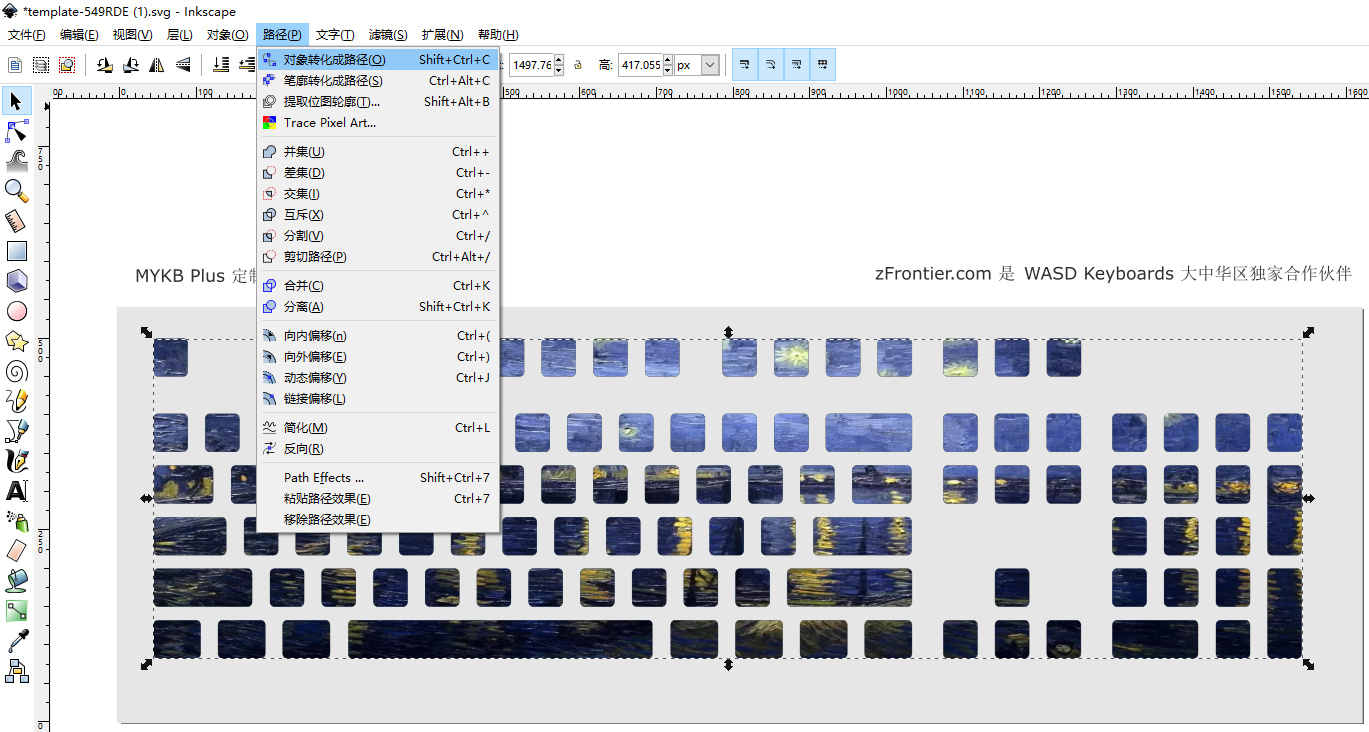Click the Lower to Bottom icon

coord(221,65)
